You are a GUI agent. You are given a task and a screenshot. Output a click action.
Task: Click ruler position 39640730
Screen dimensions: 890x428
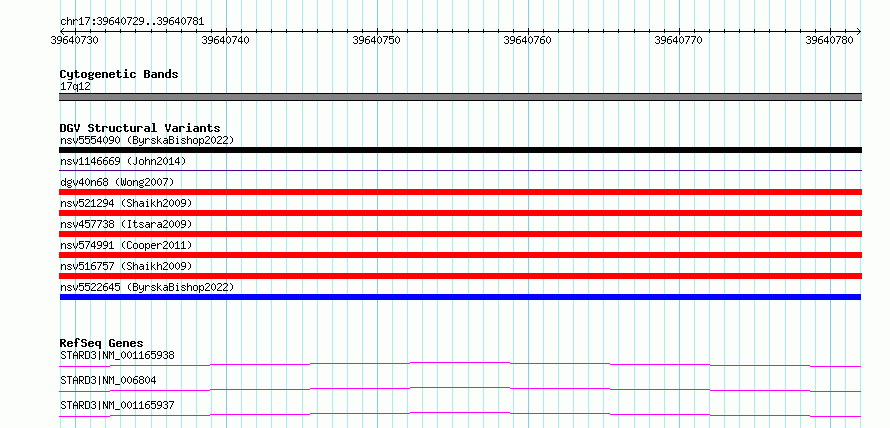(74, 40)
